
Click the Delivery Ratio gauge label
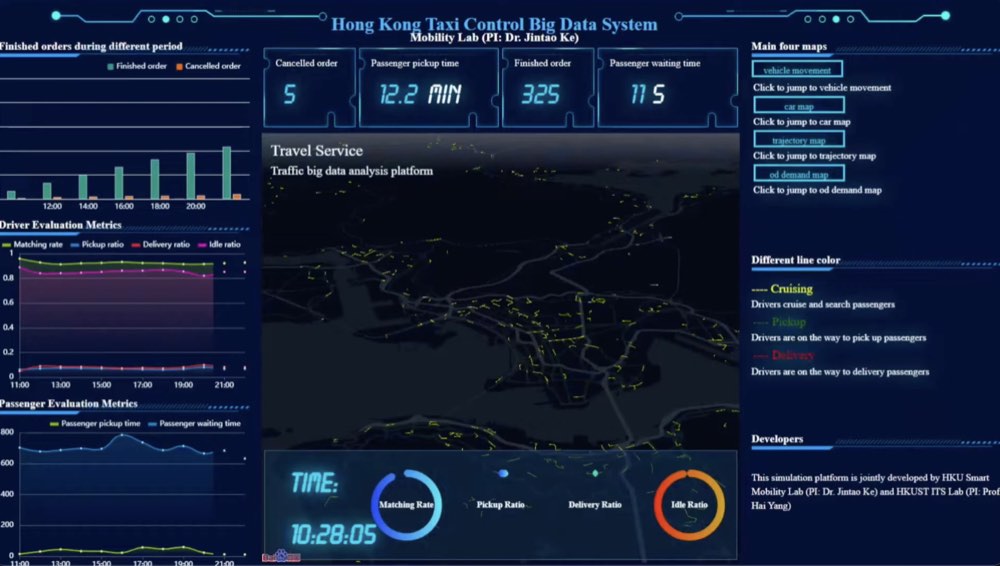(595, 504)
